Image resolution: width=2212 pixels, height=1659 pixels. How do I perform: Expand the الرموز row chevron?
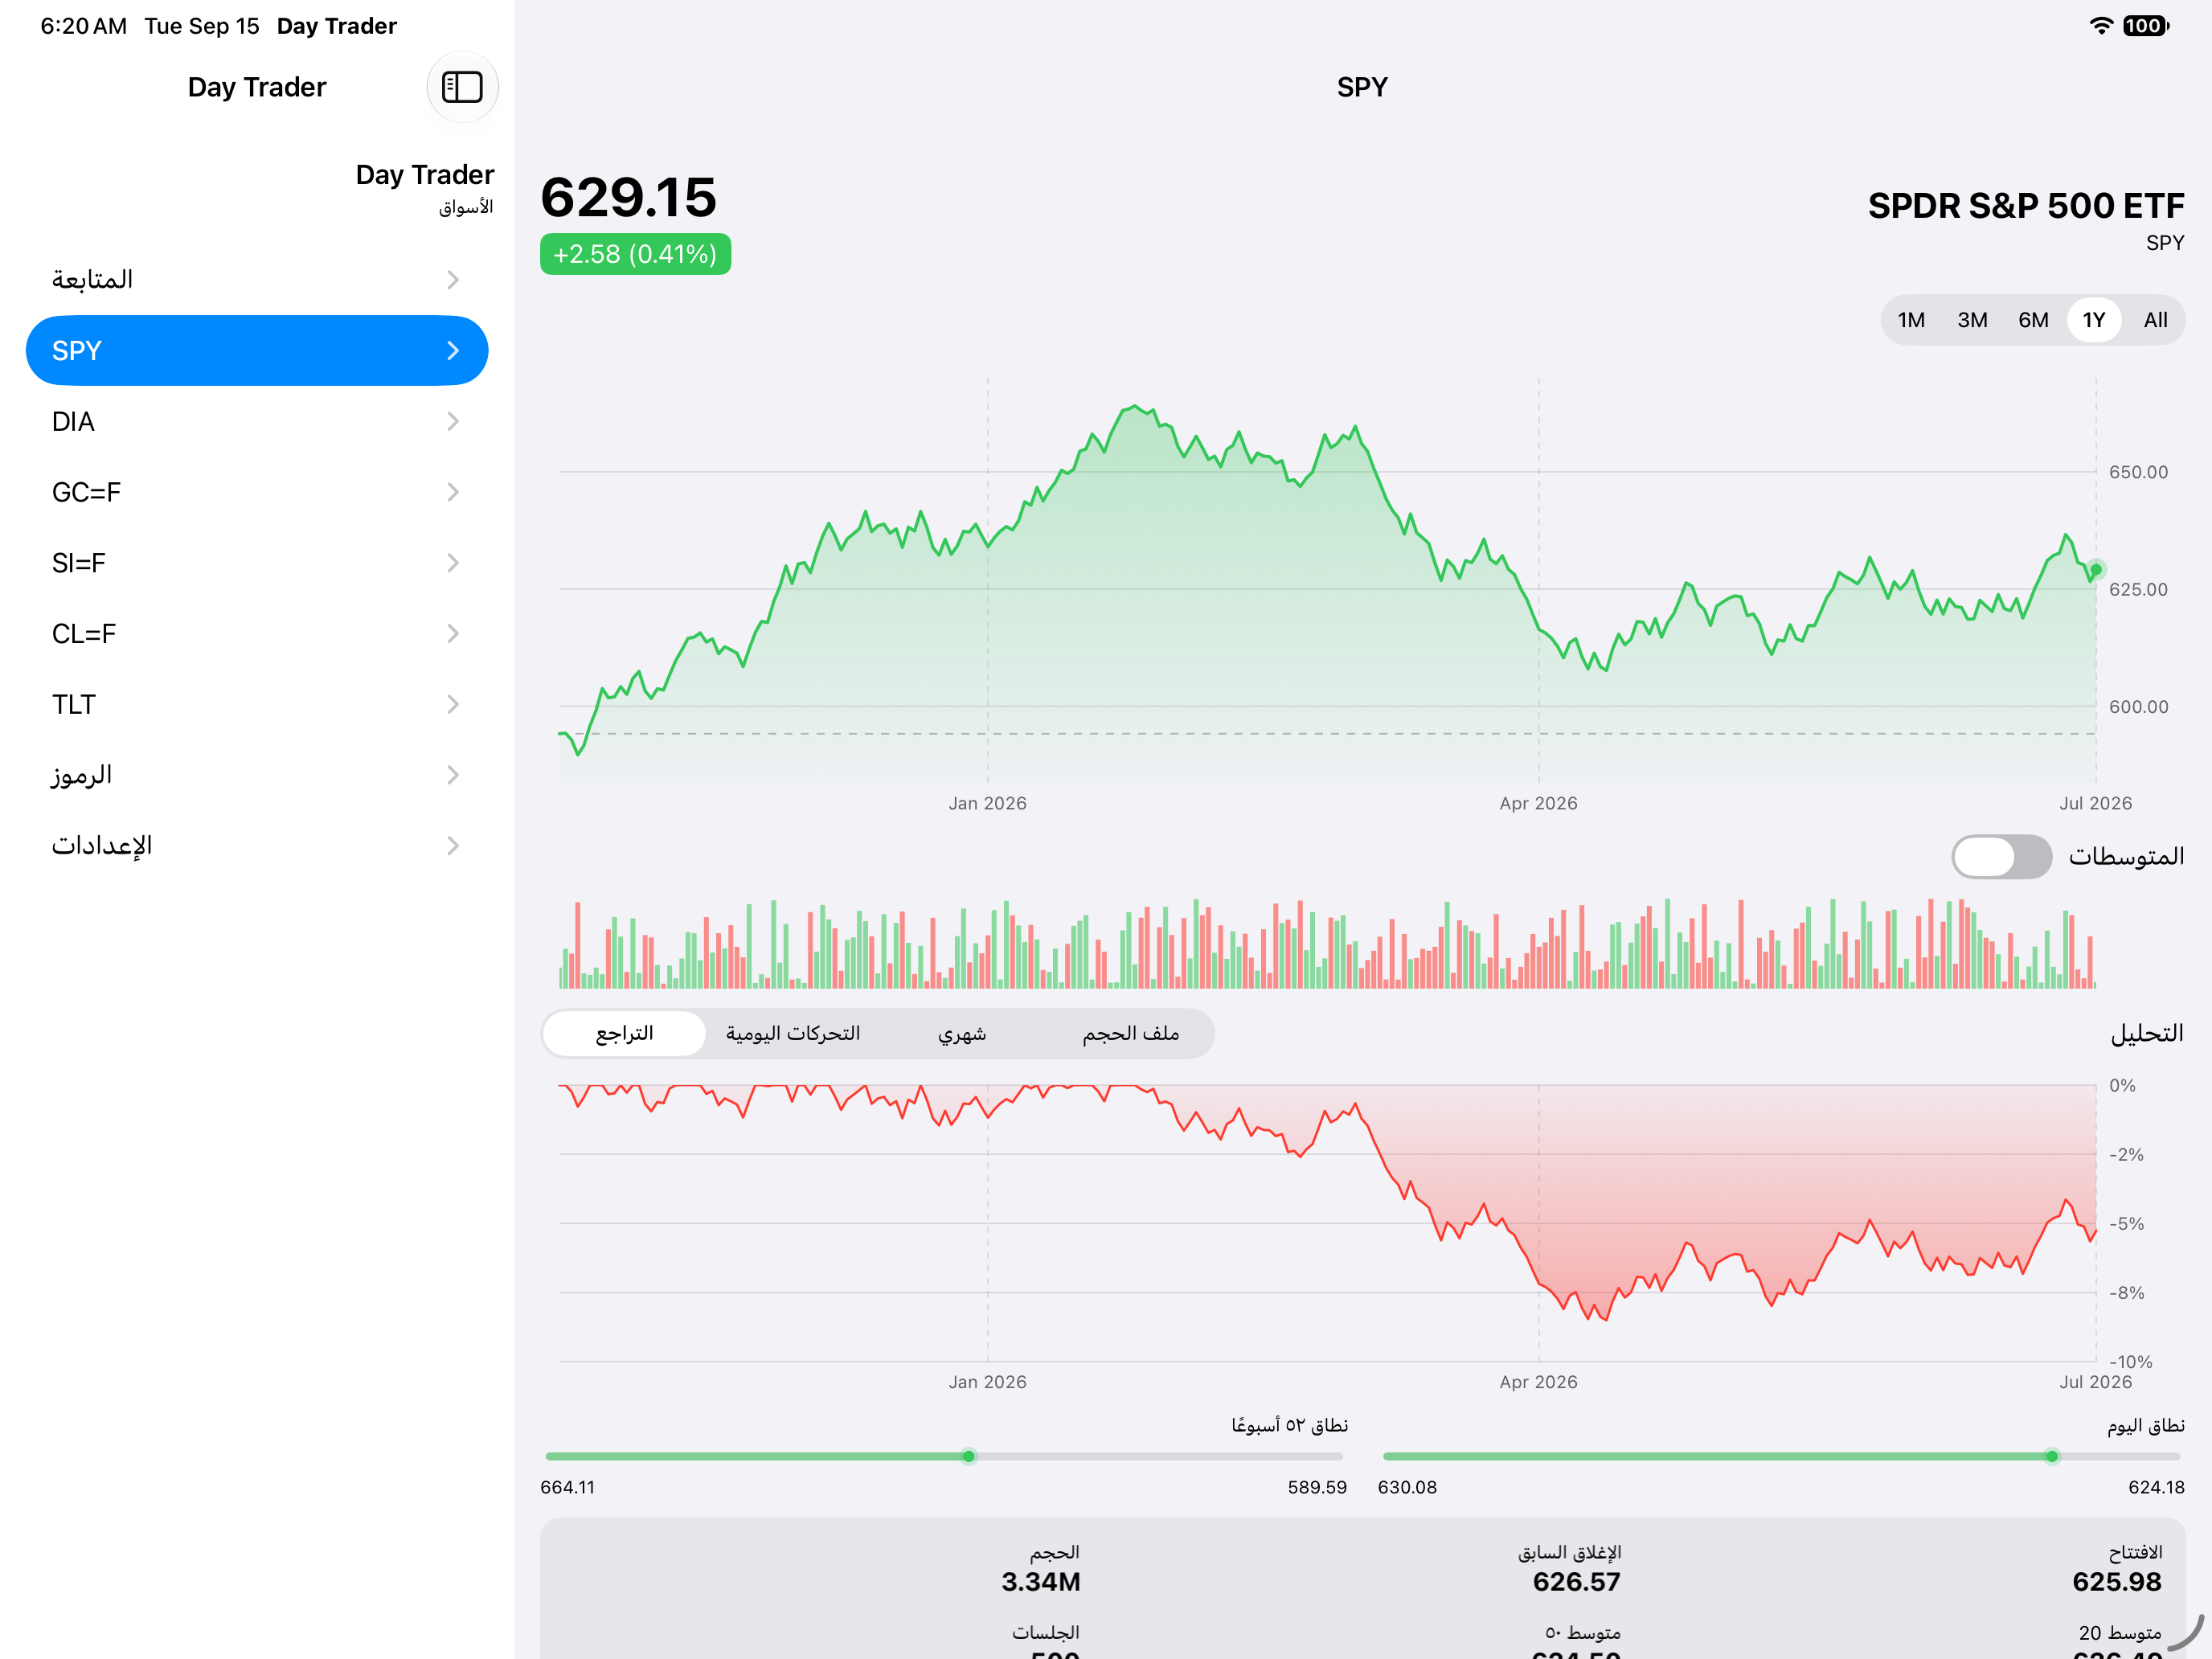pyautogui.click(x=453, y=775)
